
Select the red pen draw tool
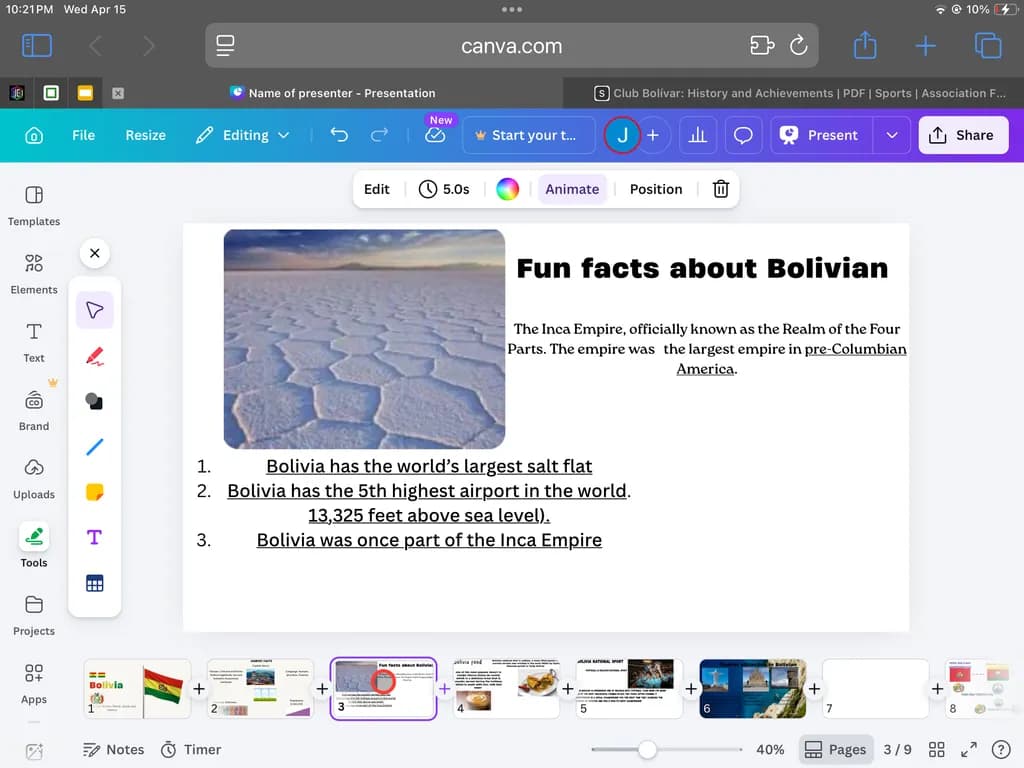click(x=95, y=356)
